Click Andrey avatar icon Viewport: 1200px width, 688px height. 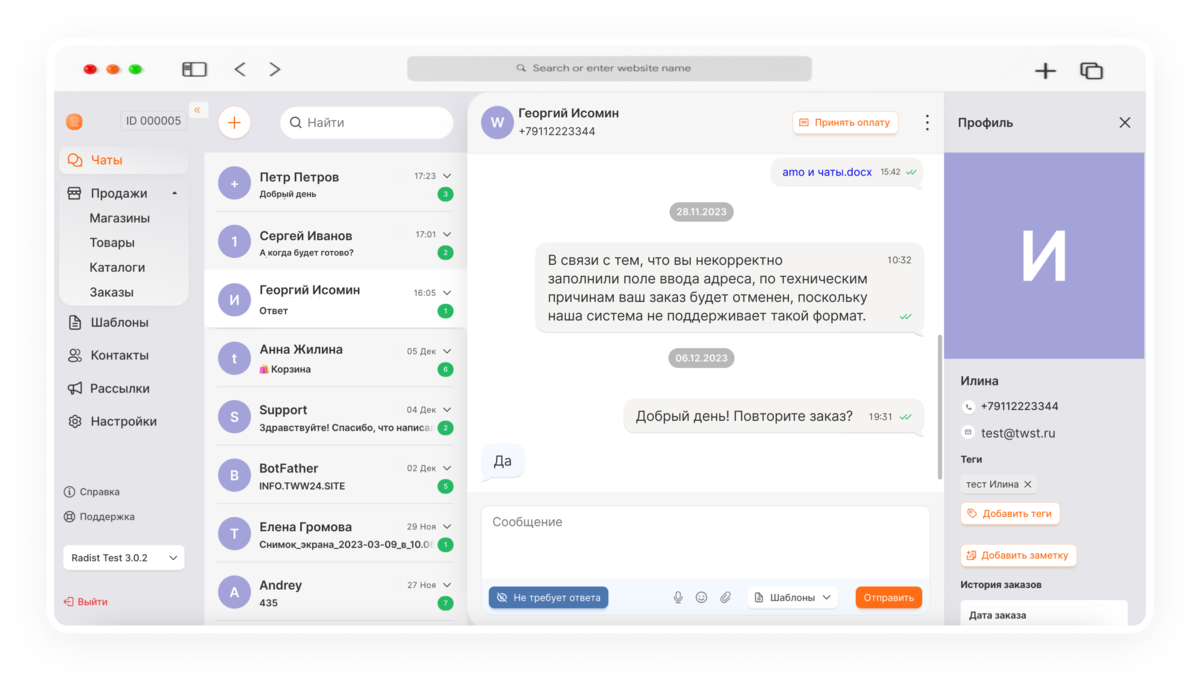point(234,592)
